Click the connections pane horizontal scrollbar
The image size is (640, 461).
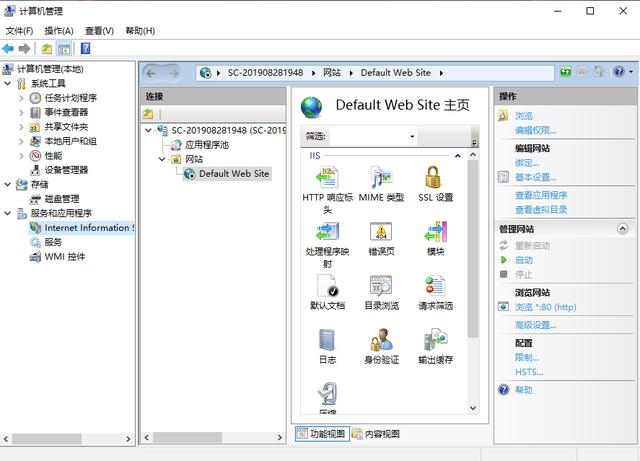[188, 438]
